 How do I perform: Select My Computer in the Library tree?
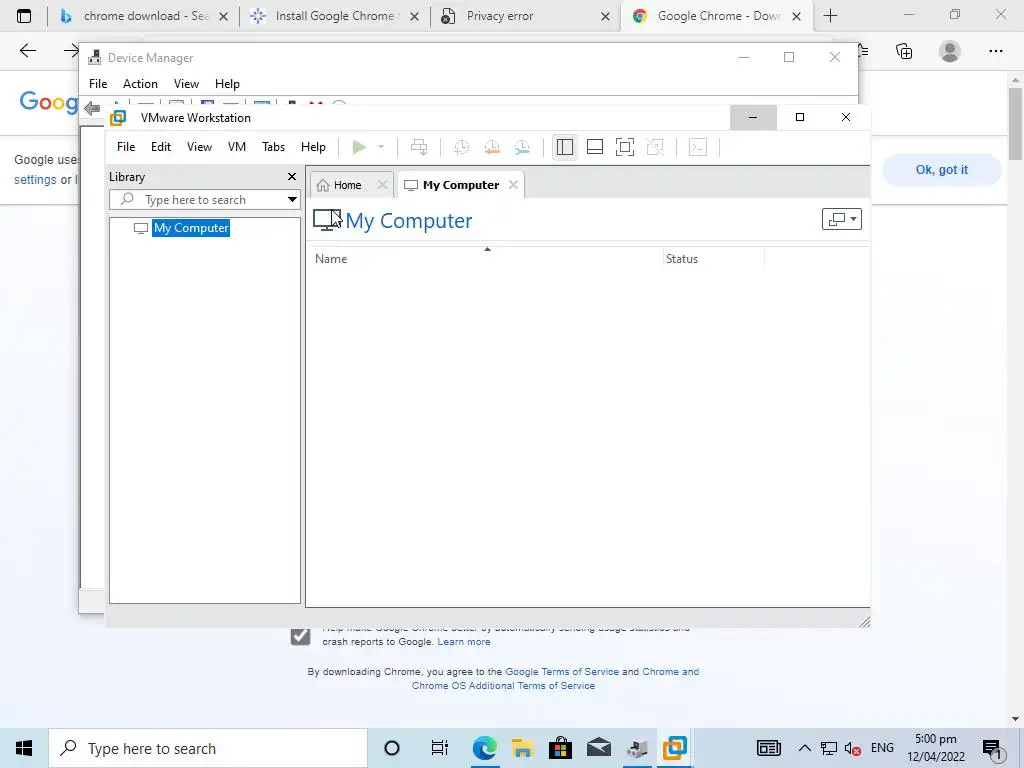[x=191, y=228]
